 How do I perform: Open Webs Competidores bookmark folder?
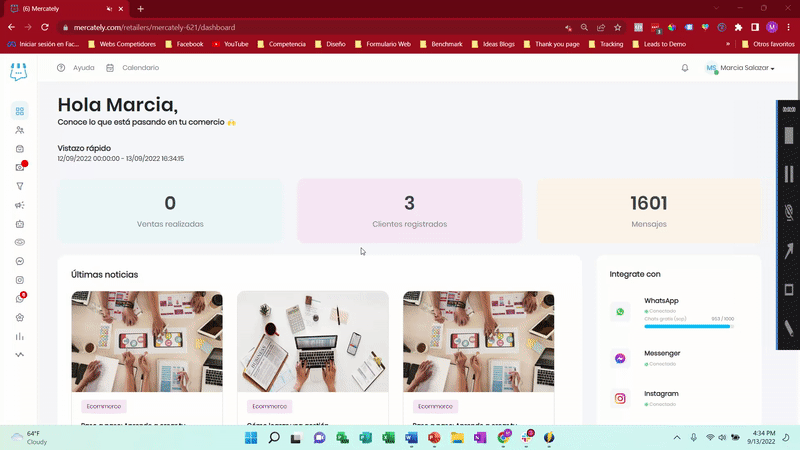(122, 44)
